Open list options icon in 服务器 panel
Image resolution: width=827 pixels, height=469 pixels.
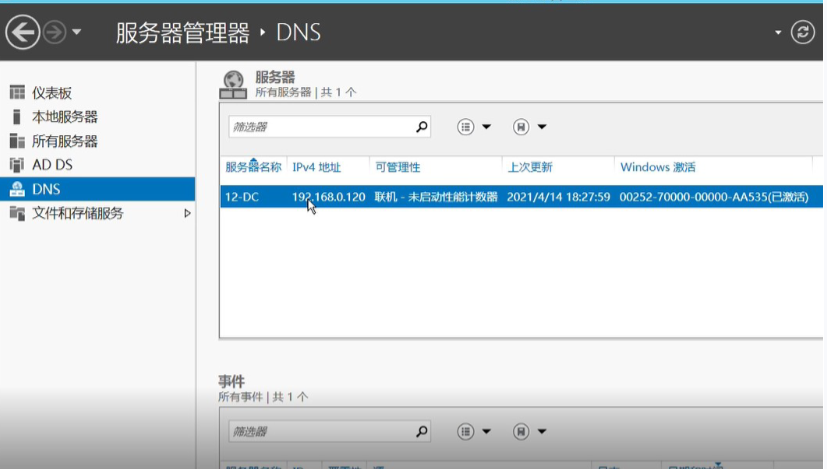[x=474, y=127]
